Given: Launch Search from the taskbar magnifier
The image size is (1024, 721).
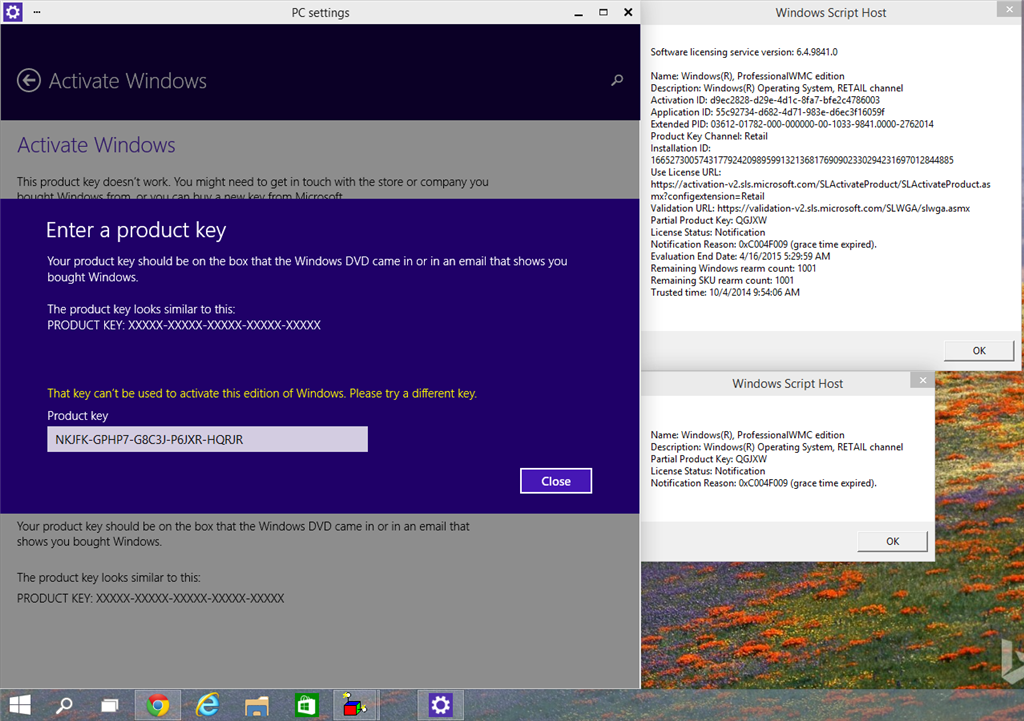Looking at the screenshot, I should 64,705.
